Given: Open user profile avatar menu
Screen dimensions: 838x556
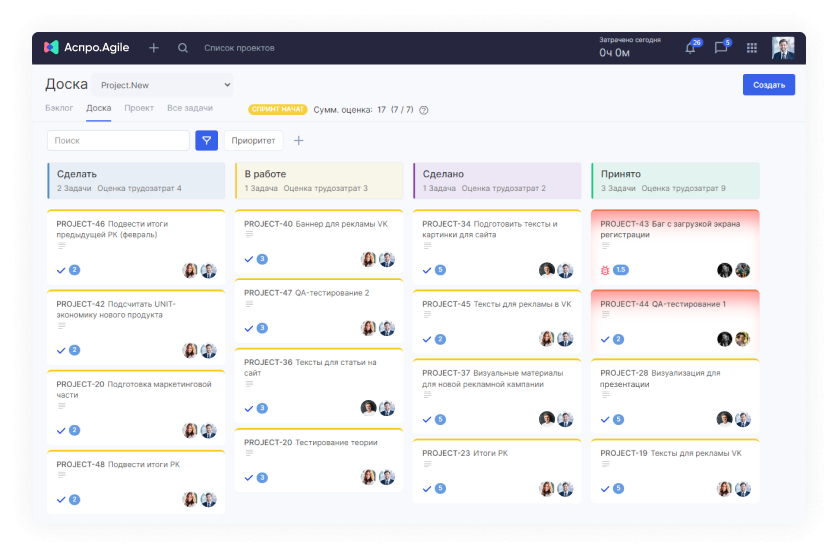Looking at the screenshot, I should 783,48.
